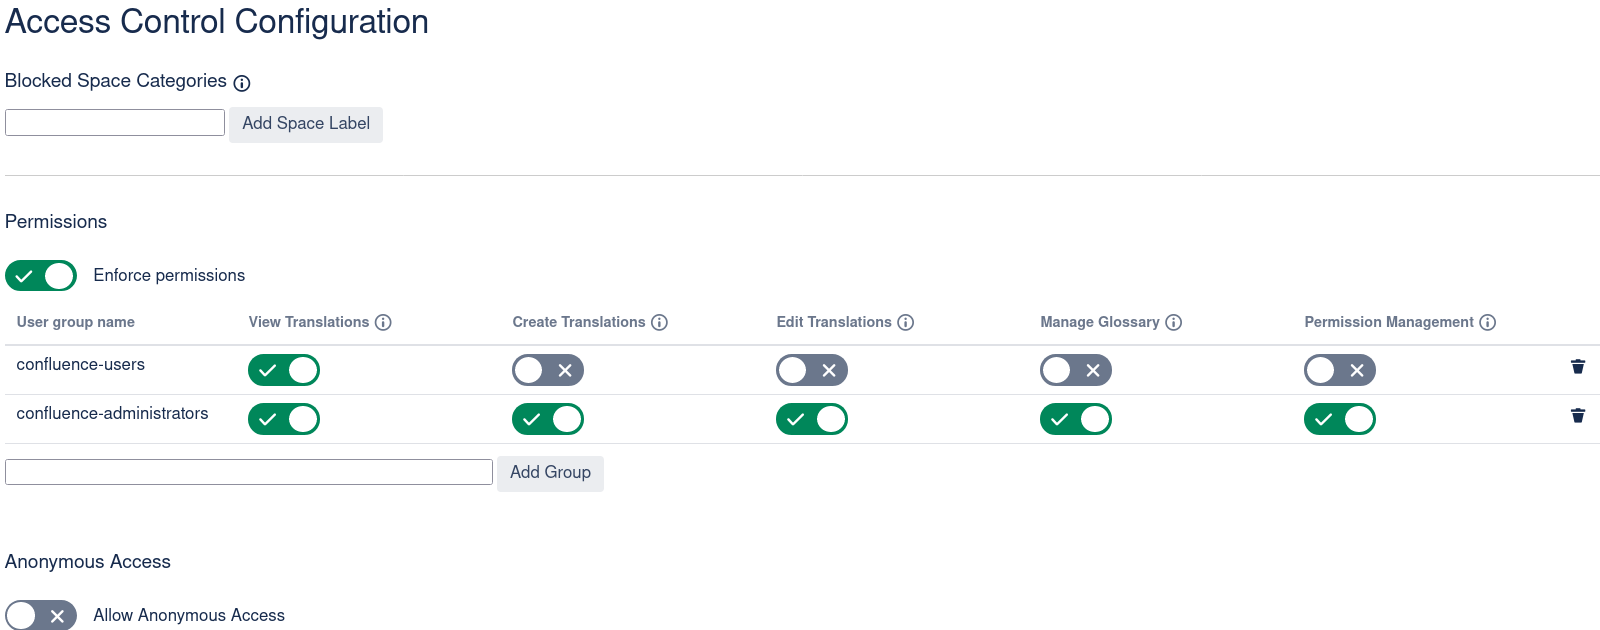
Task: Turn off Manage Glossary for confluence-administrators
Action: (1075, 419)
